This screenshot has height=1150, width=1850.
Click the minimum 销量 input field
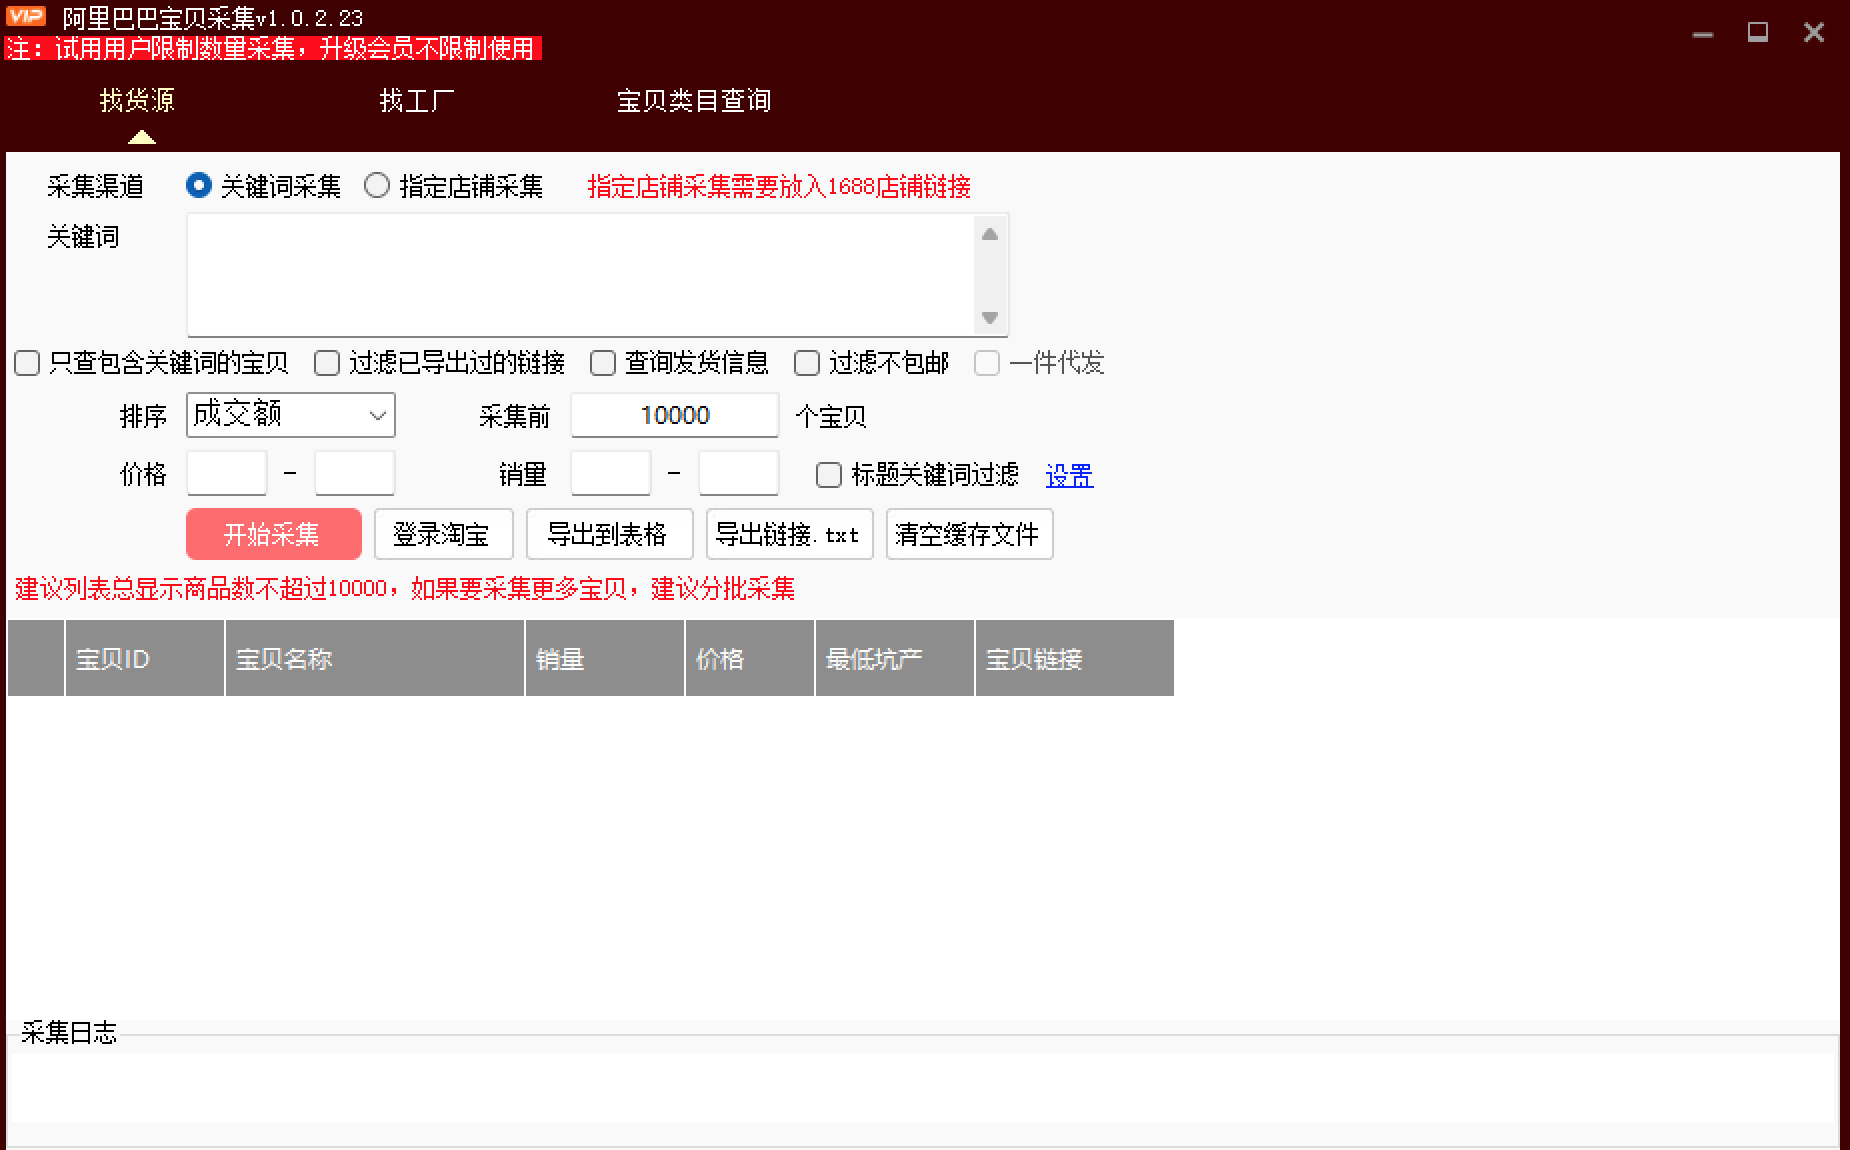[611, 473]
